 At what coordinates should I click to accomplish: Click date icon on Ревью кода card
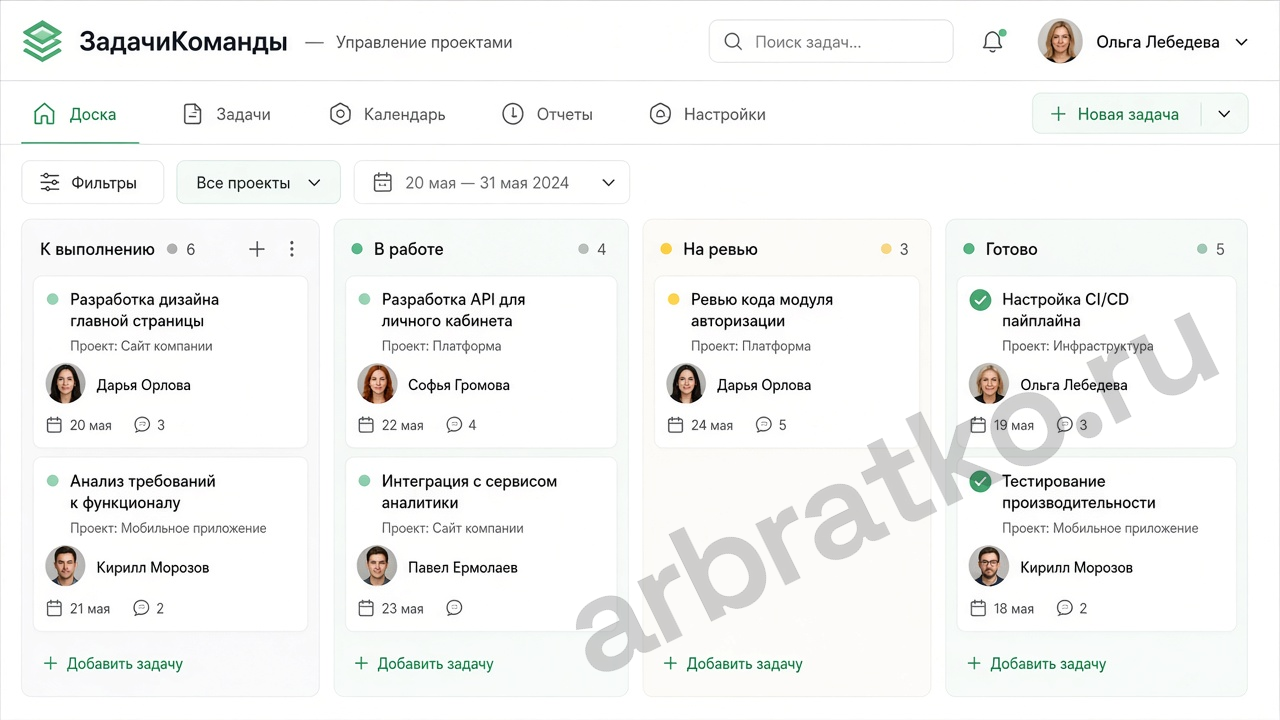676,425
